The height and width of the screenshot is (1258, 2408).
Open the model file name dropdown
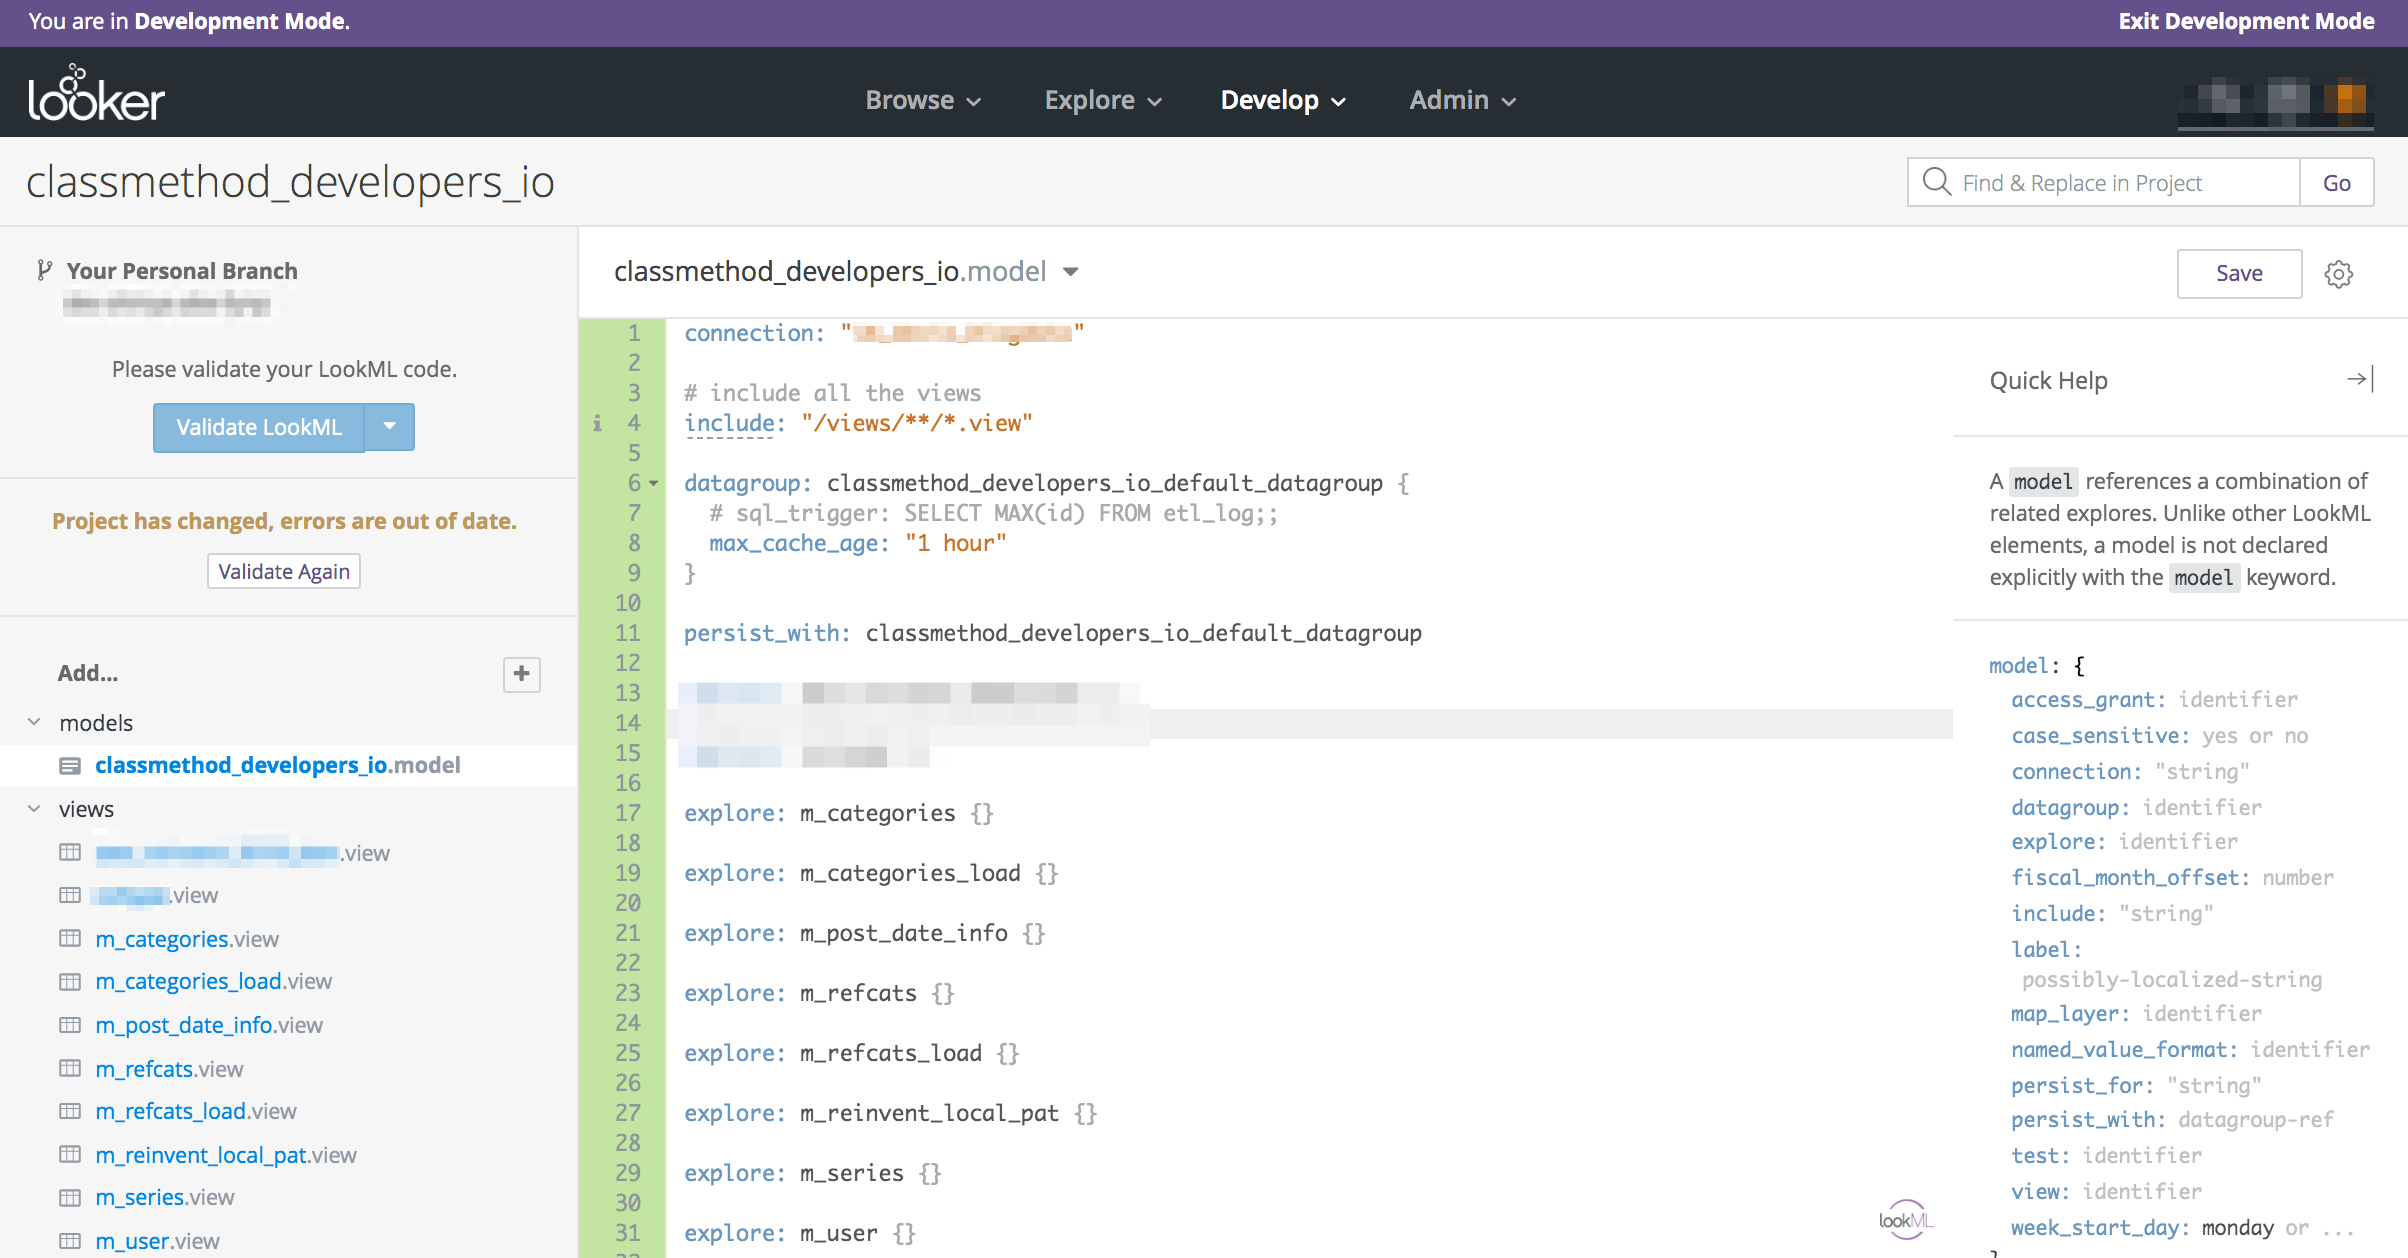point(1071,272)
